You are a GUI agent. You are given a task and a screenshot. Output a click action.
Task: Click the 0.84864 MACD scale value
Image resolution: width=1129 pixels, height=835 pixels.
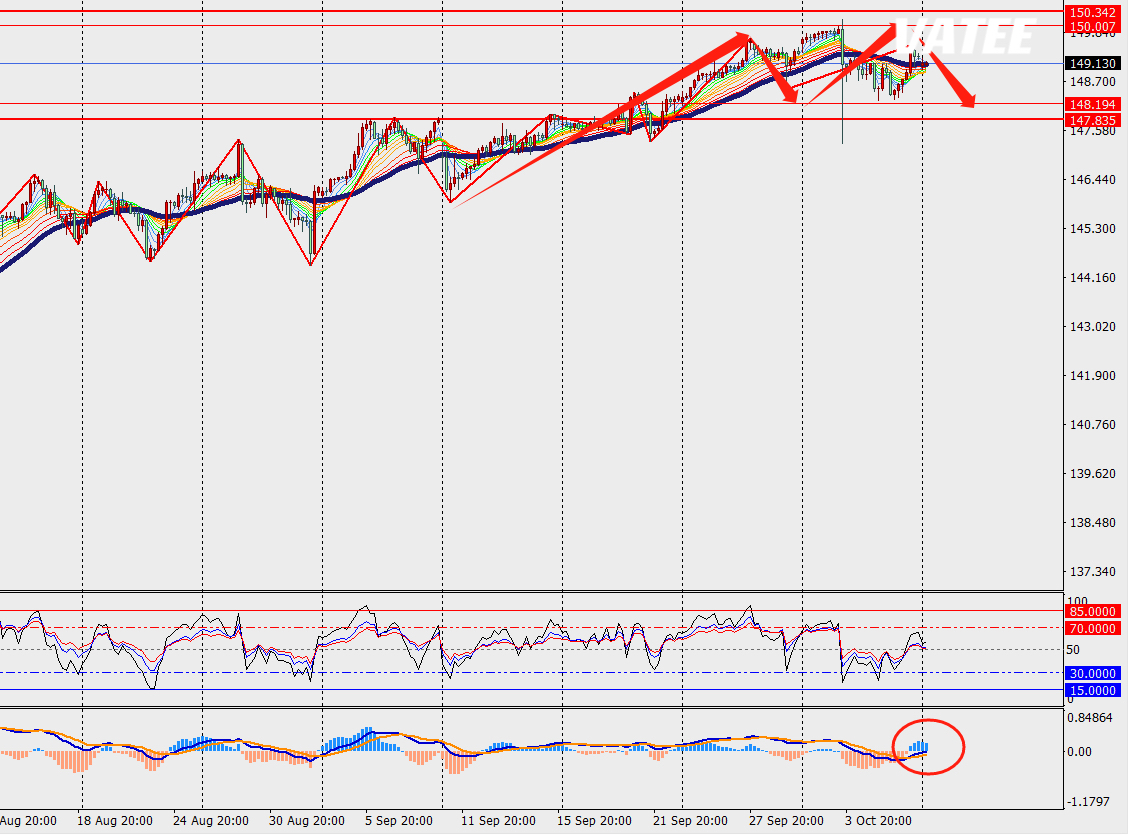(1089, 718)
